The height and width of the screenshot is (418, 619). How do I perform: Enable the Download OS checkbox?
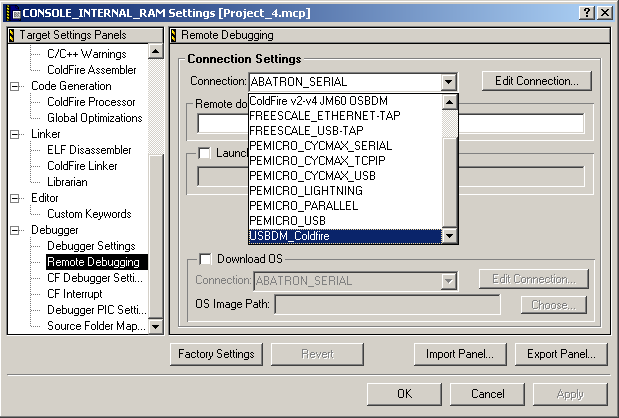click(205, 259)
